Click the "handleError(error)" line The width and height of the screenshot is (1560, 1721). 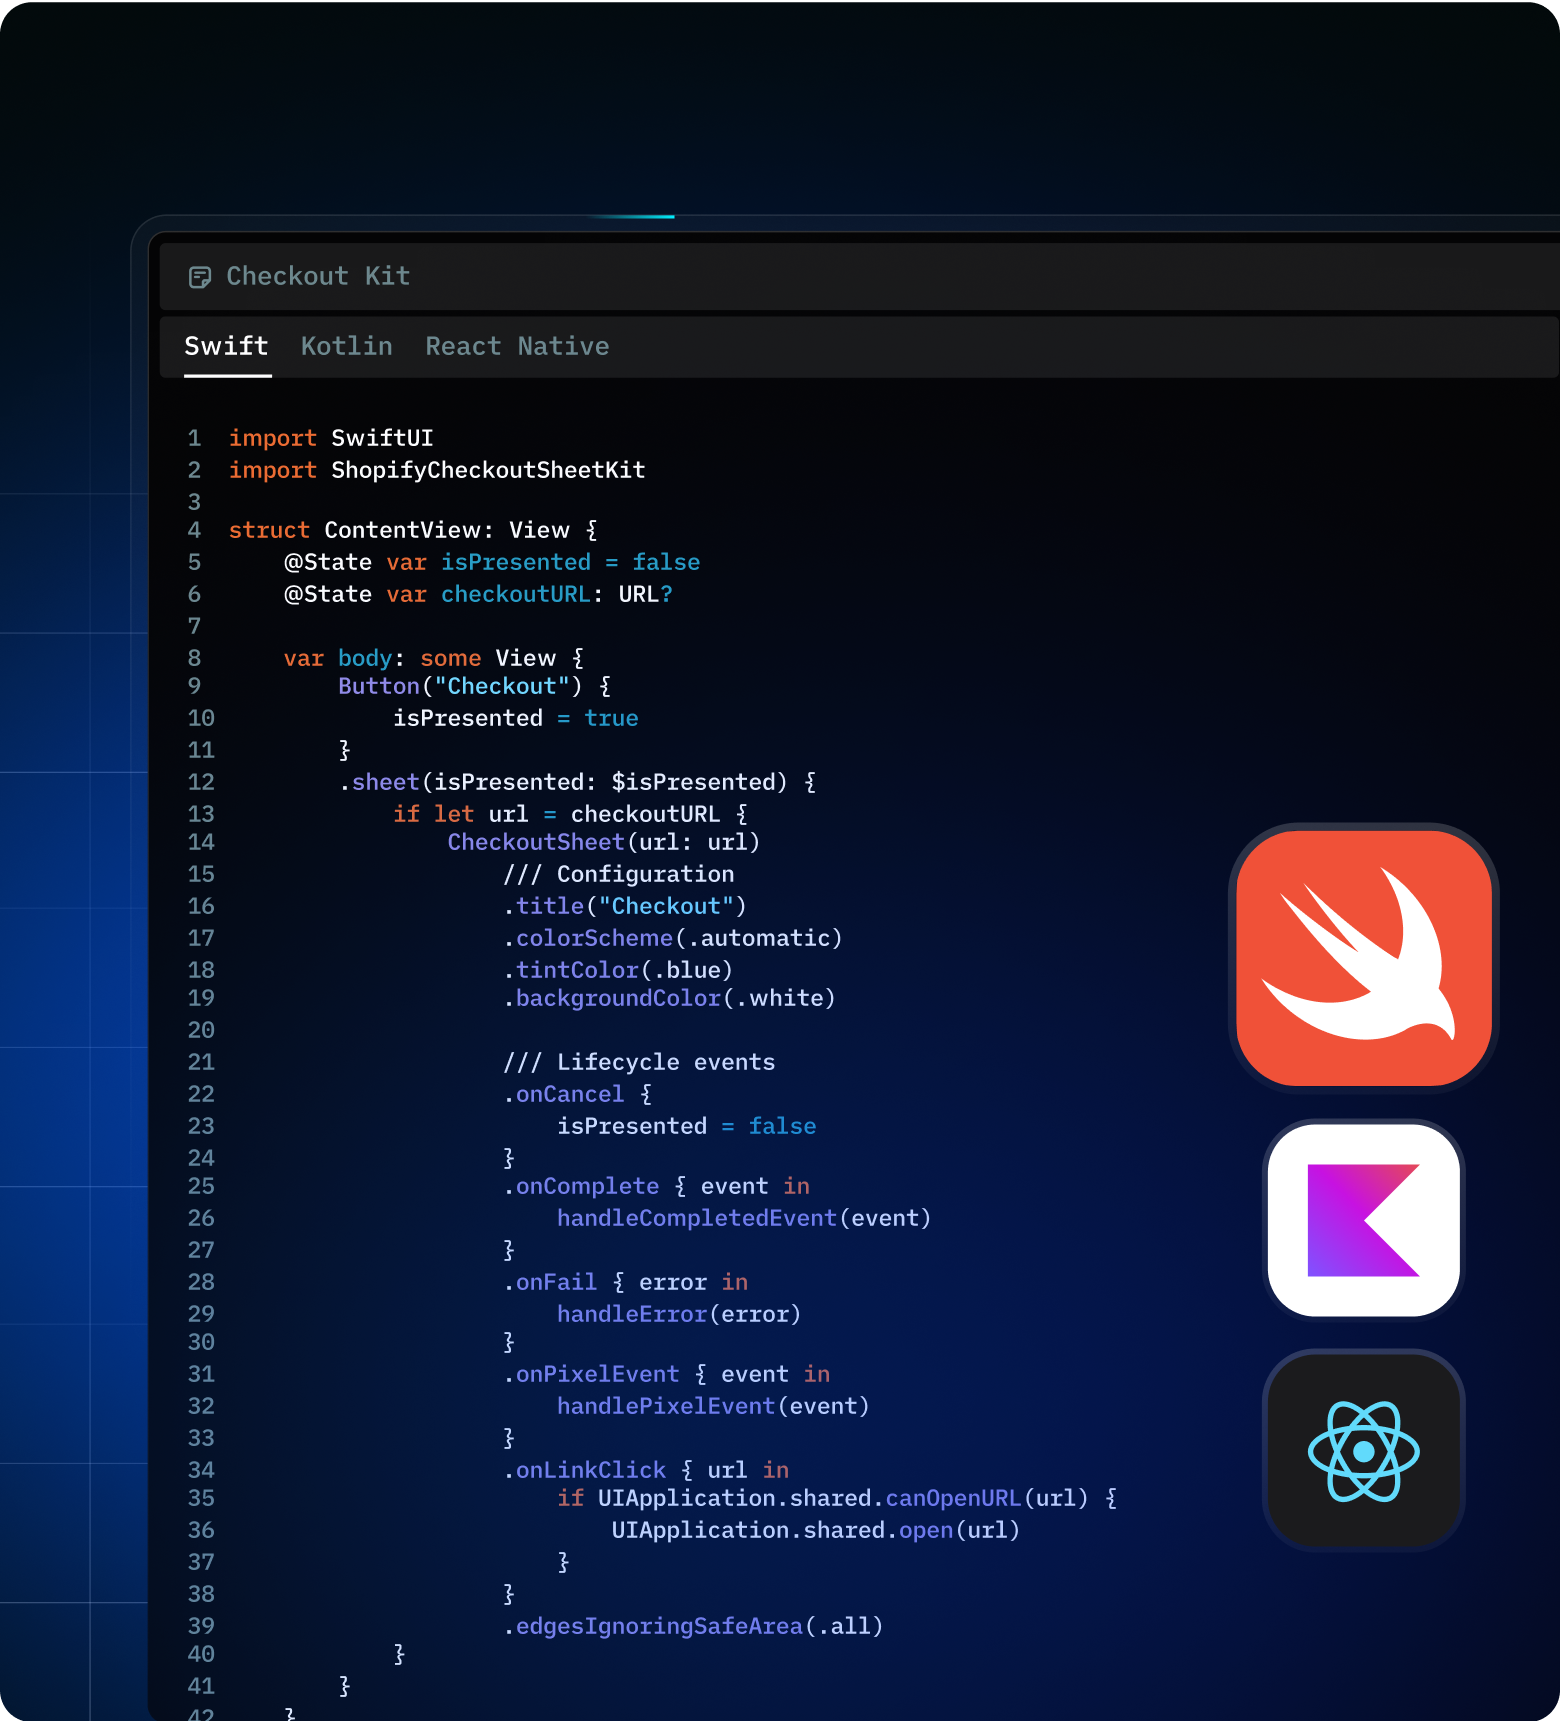(x=679, y=1314)
